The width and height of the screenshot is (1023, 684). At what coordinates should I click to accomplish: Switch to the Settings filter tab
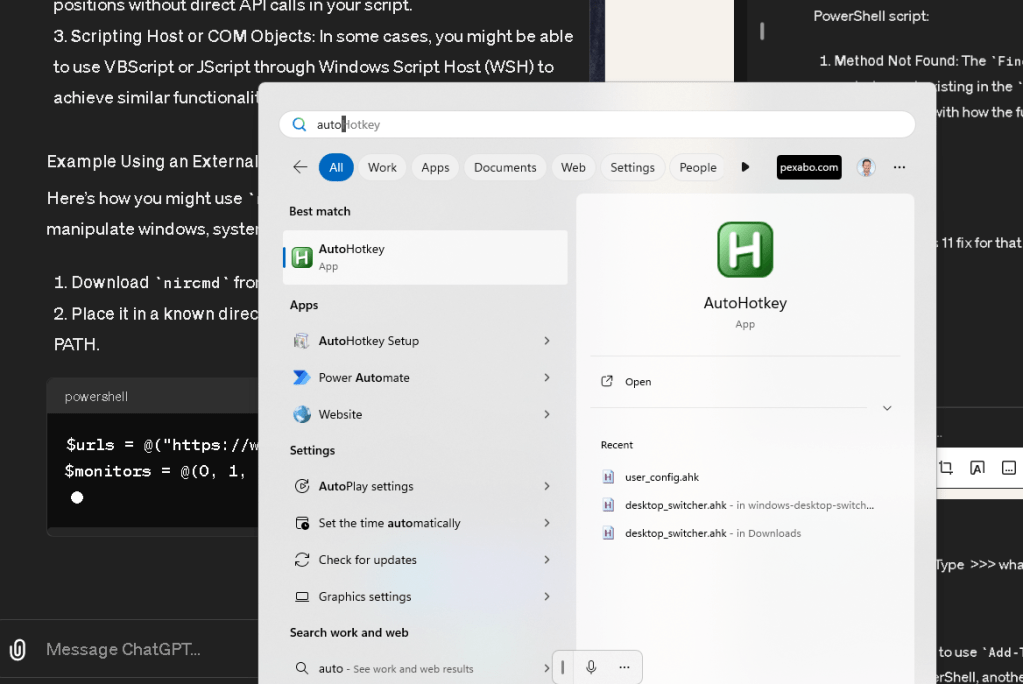point(632,167)
